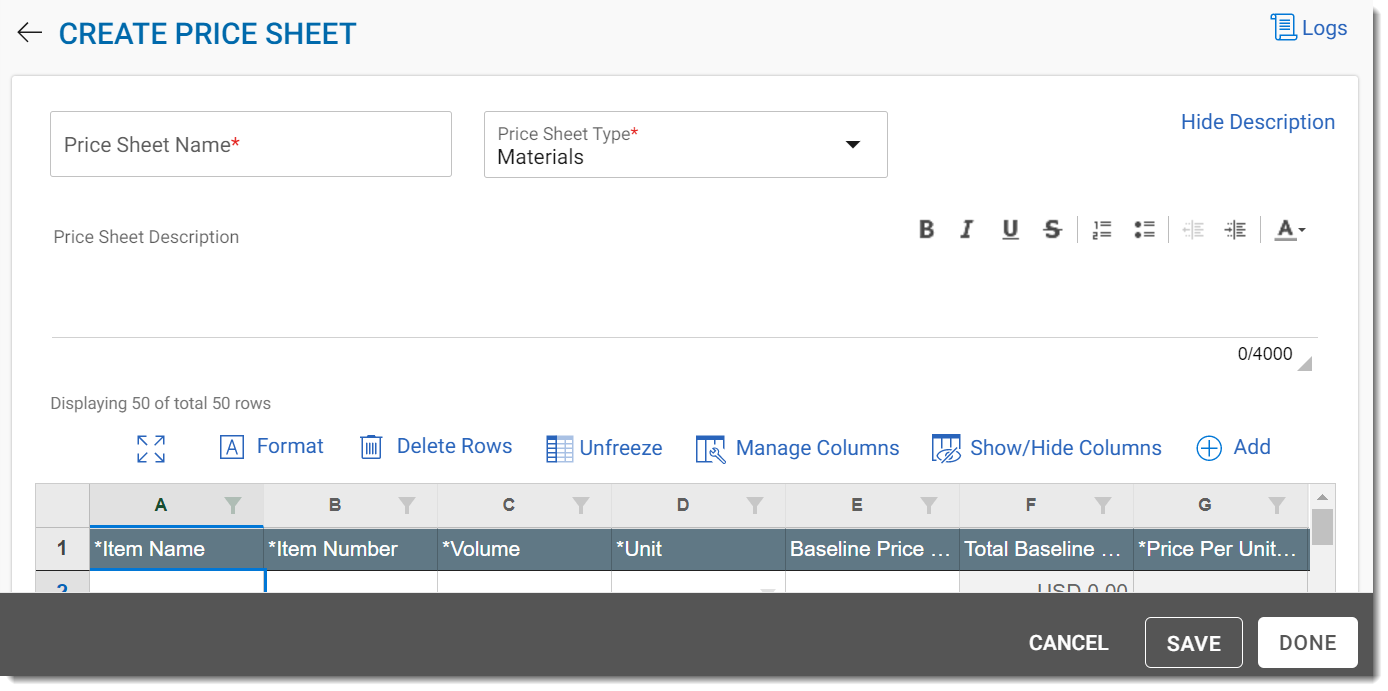Open filter on column A
Image resolution: width=1388 pixels, height=691 pixels.
click(x=233, y=506)
